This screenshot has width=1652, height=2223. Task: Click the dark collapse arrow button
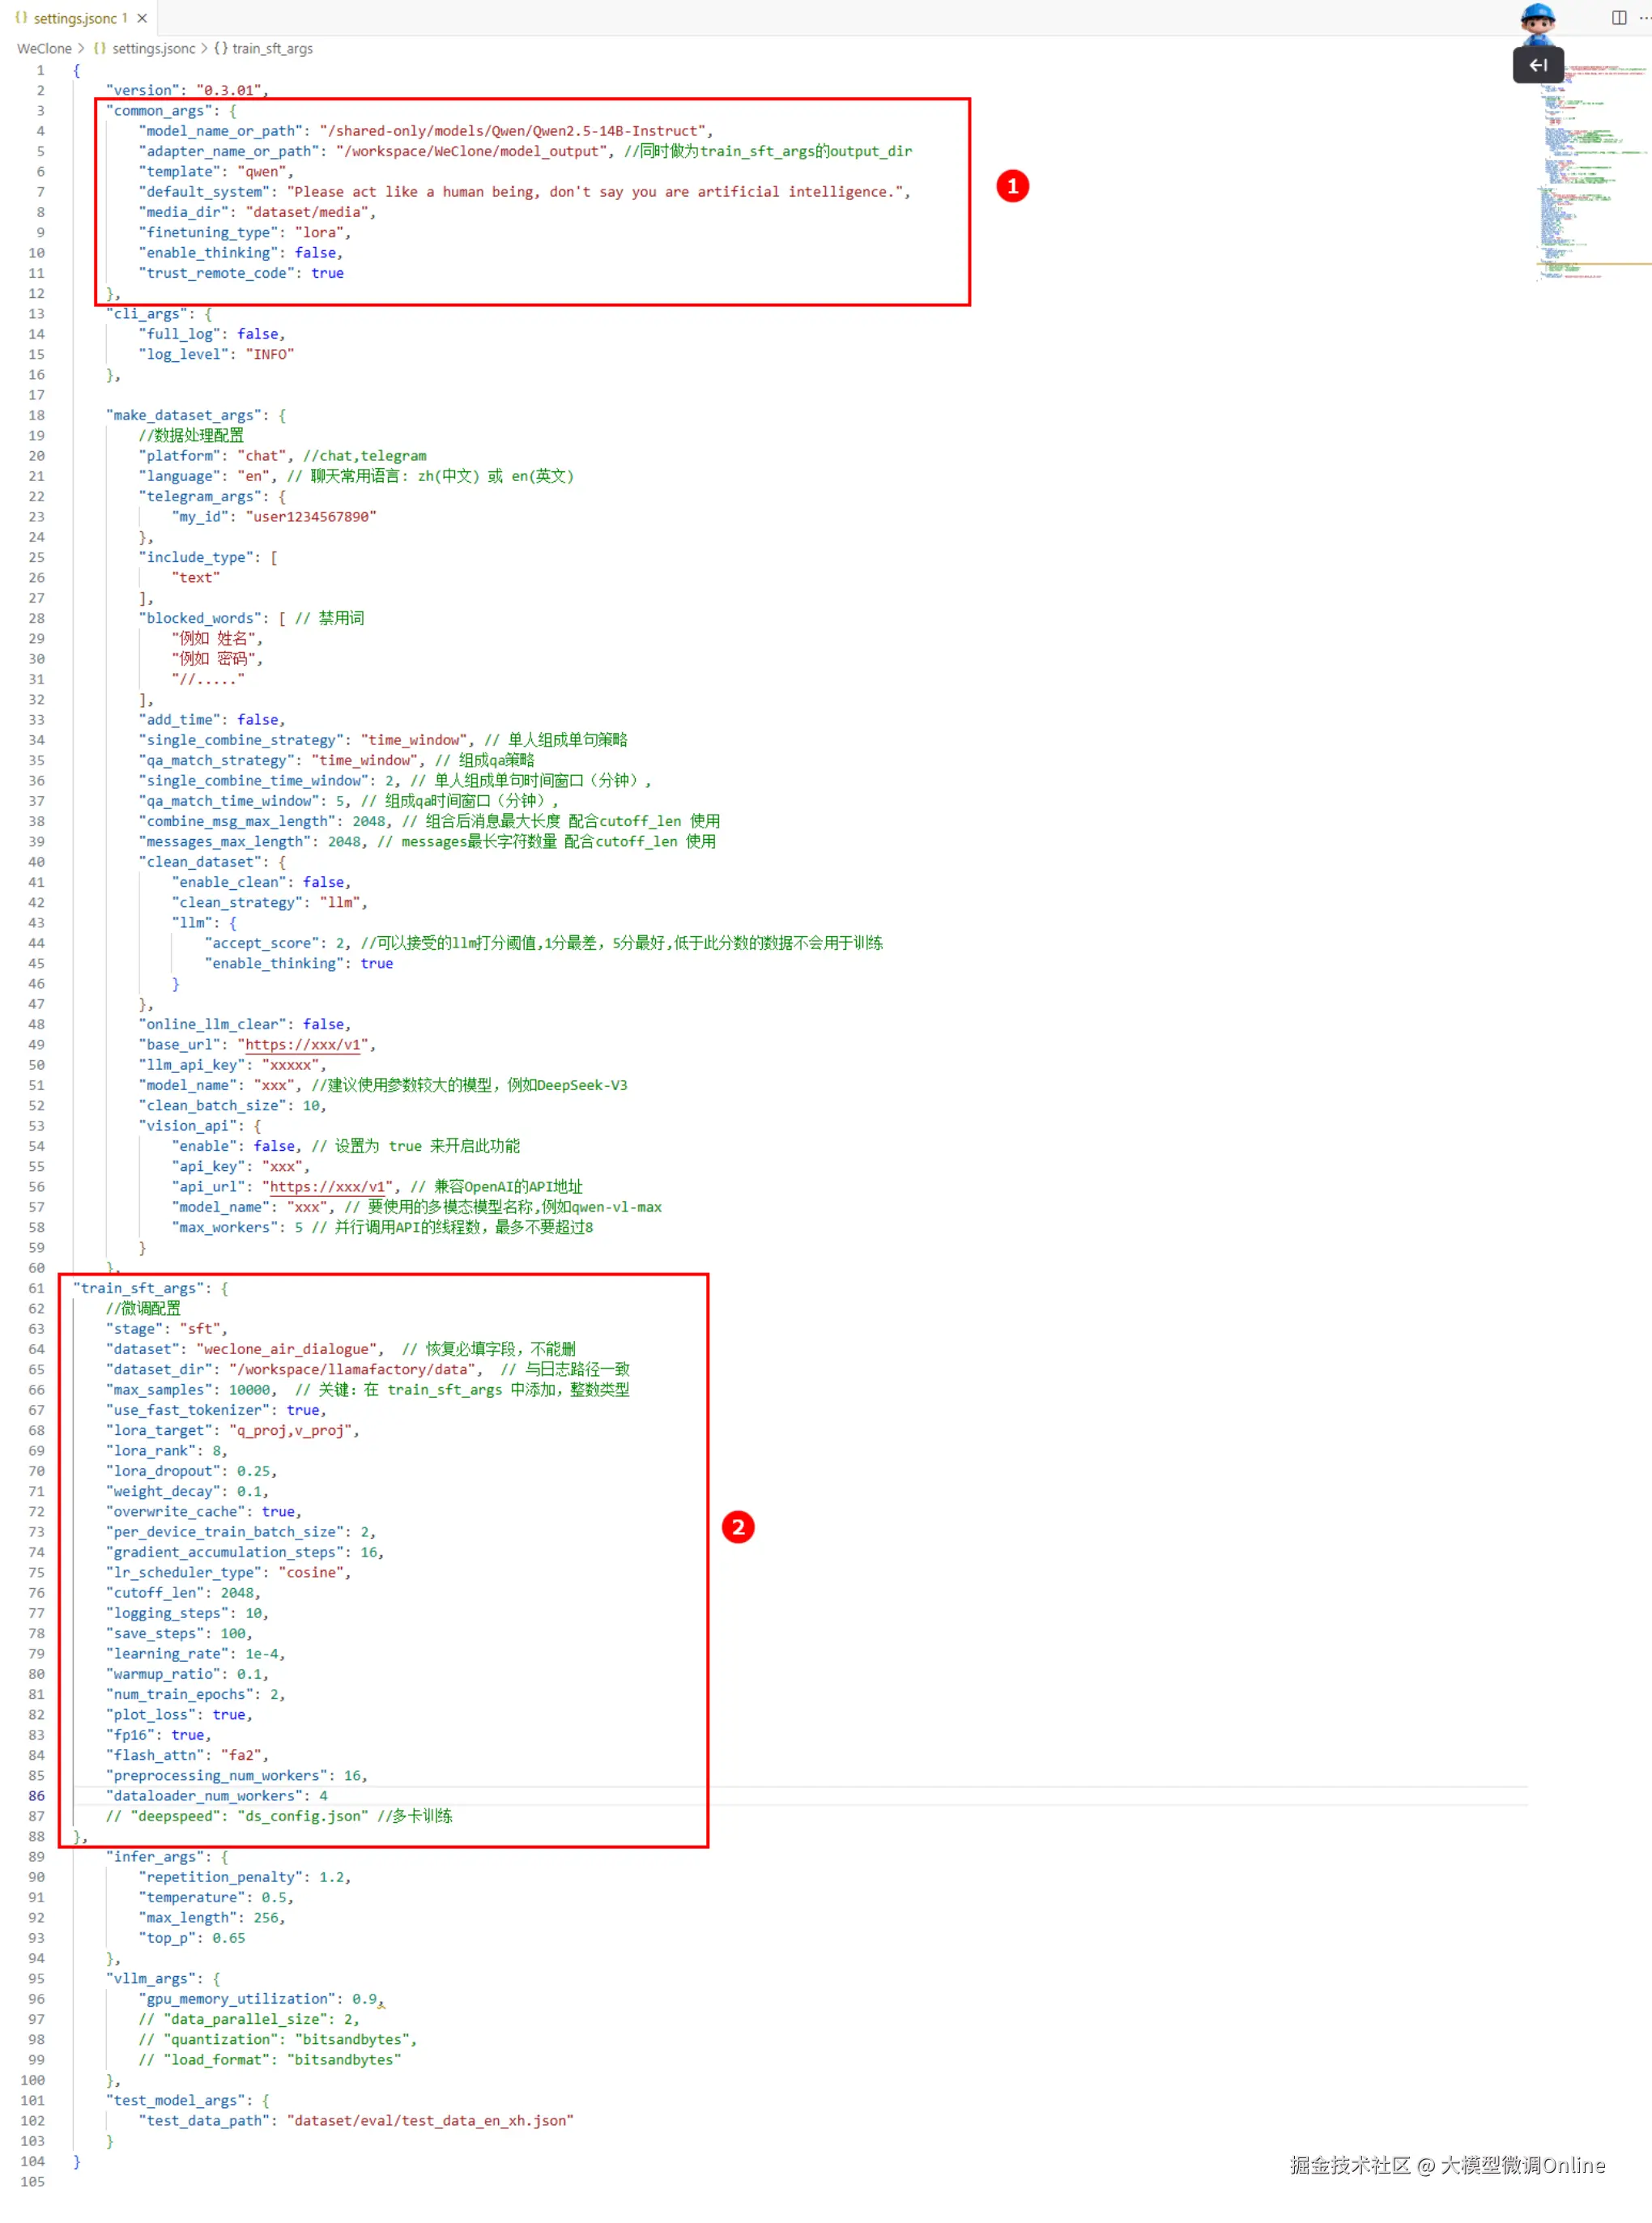(1537, 65)
